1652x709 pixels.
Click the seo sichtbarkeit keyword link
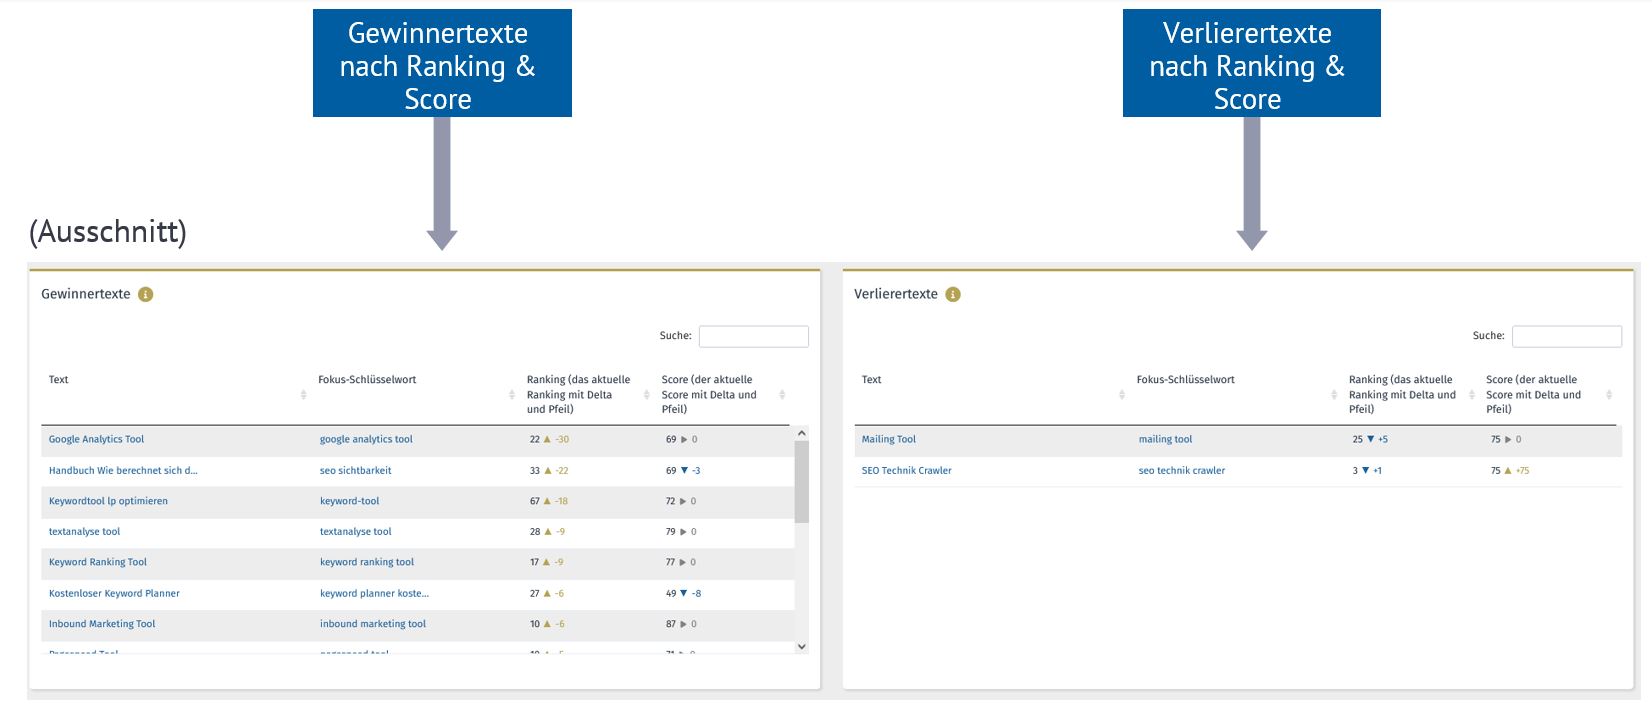click(x=355, y=470)
